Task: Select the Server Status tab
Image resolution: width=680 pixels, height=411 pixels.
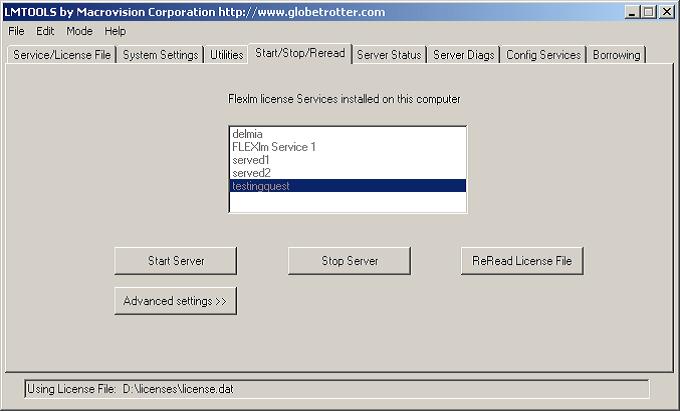Action: 389,55
